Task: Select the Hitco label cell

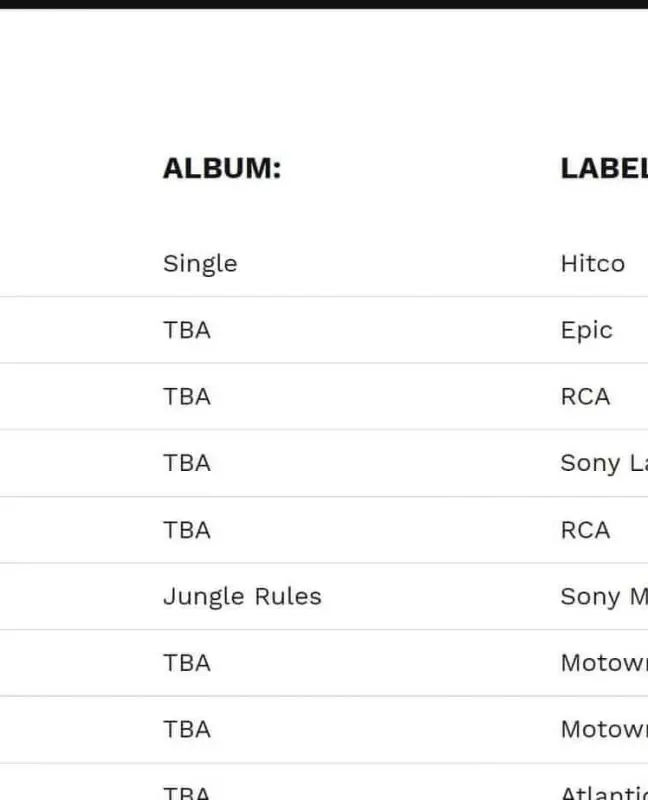Action: [592, 264]
